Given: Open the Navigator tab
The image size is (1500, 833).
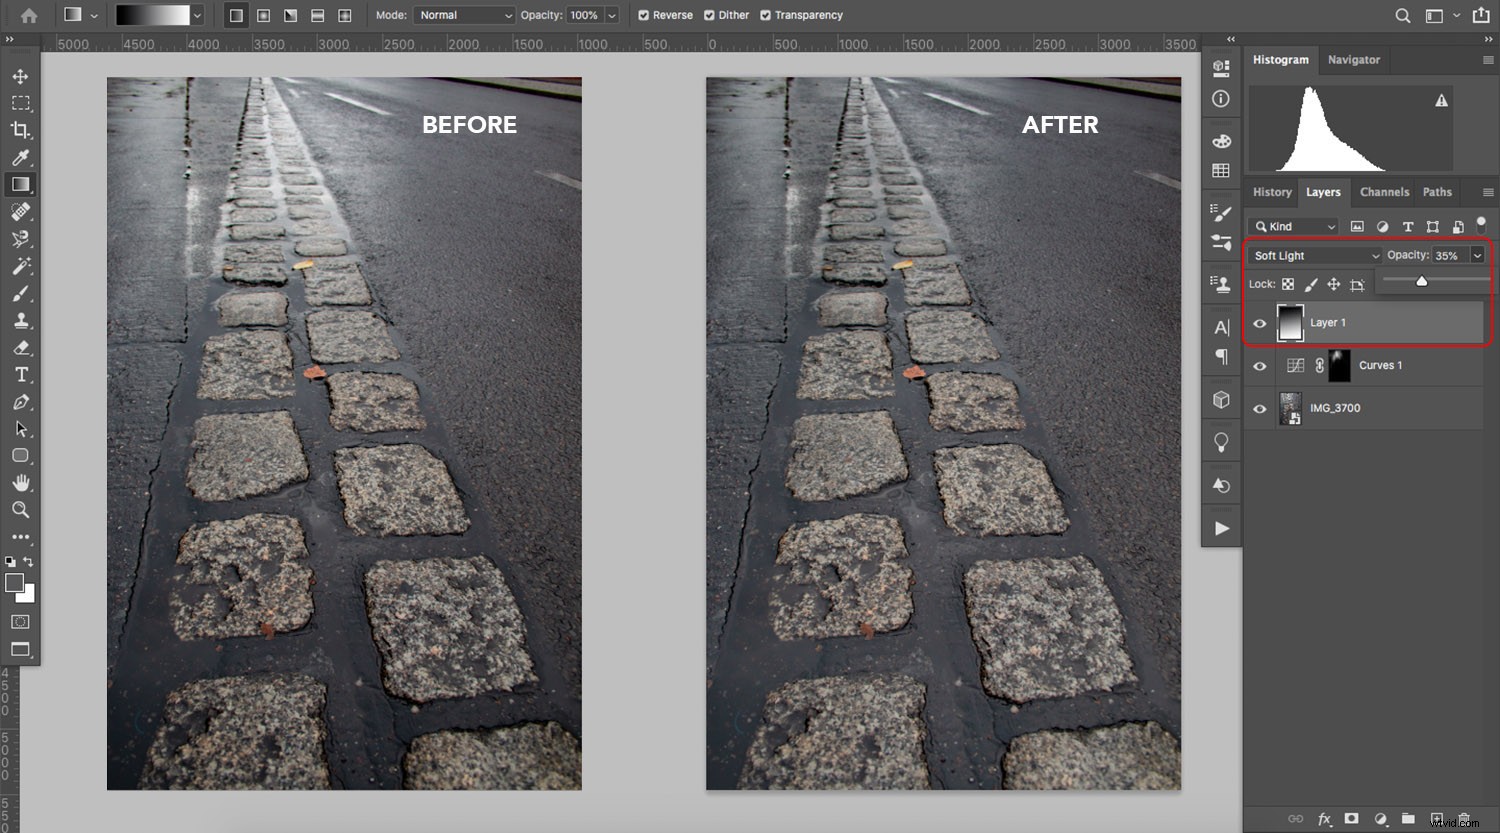Looking at the screenshot, I should pyautogui.click(x=1354, y=60).
